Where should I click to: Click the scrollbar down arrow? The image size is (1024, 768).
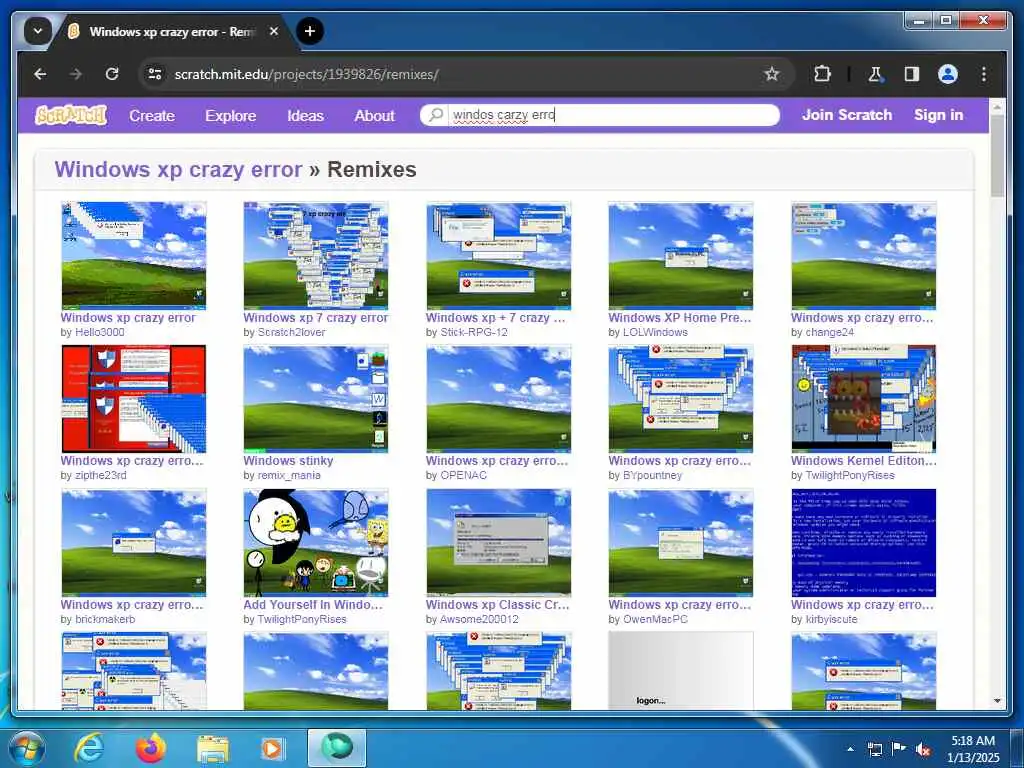[x=997, y=701]
